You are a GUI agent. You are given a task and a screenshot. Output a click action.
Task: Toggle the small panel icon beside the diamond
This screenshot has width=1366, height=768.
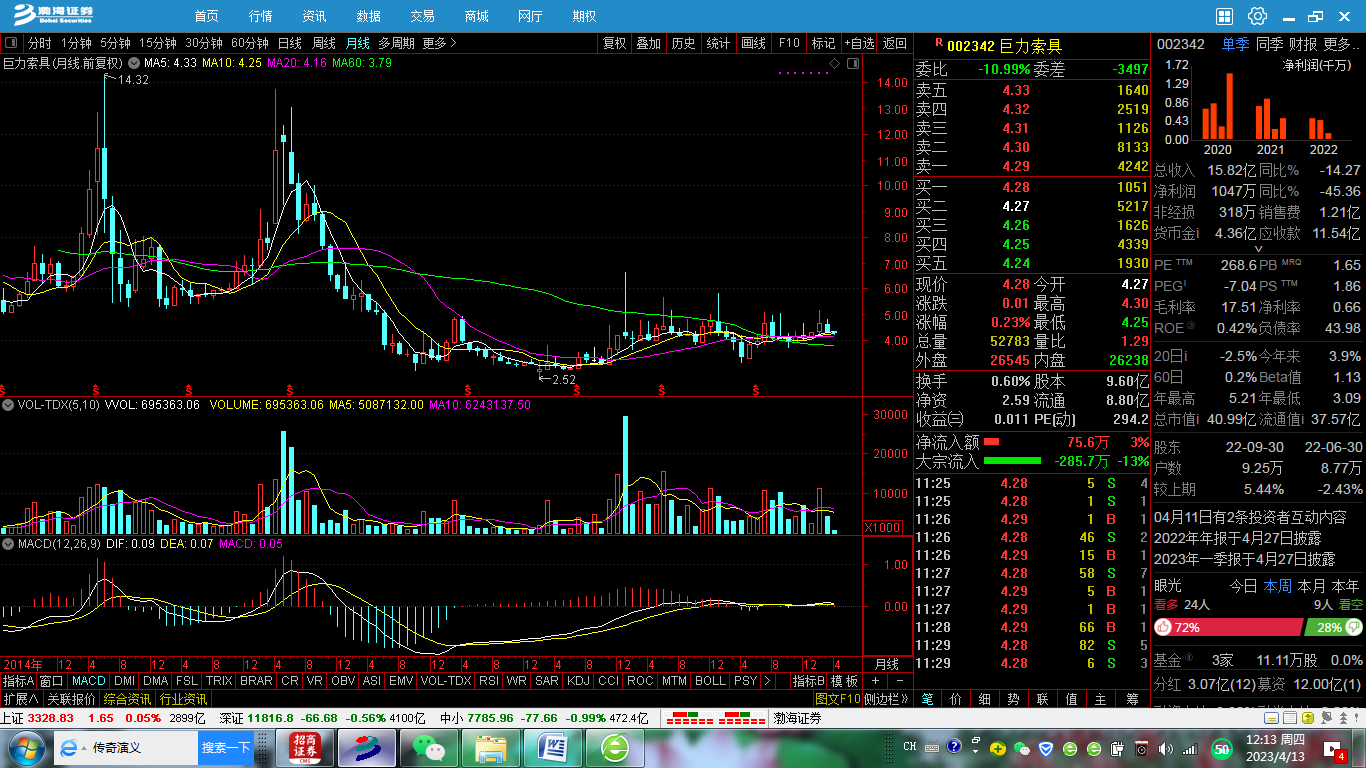pyautogui.click(x=853, y=63)
